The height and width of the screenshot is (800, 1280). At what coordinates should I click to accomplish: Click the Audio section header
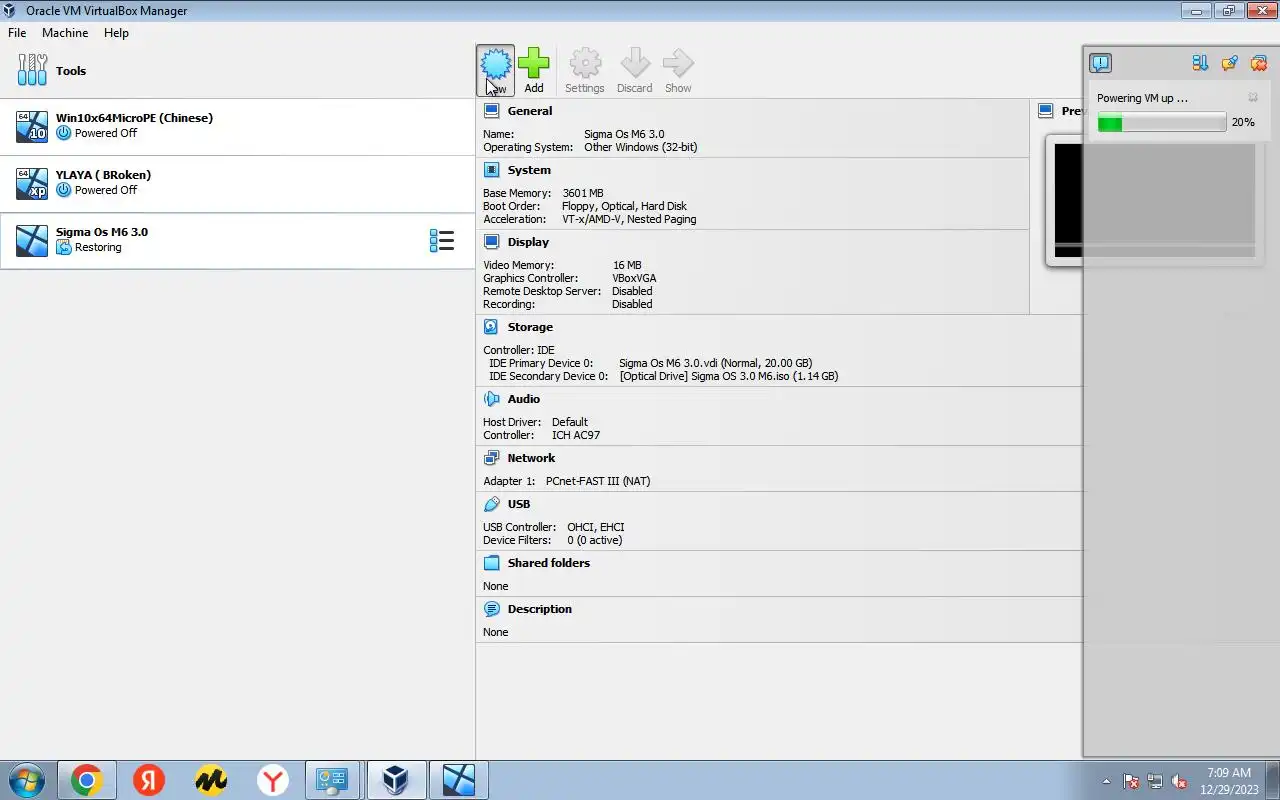point(523,399)
